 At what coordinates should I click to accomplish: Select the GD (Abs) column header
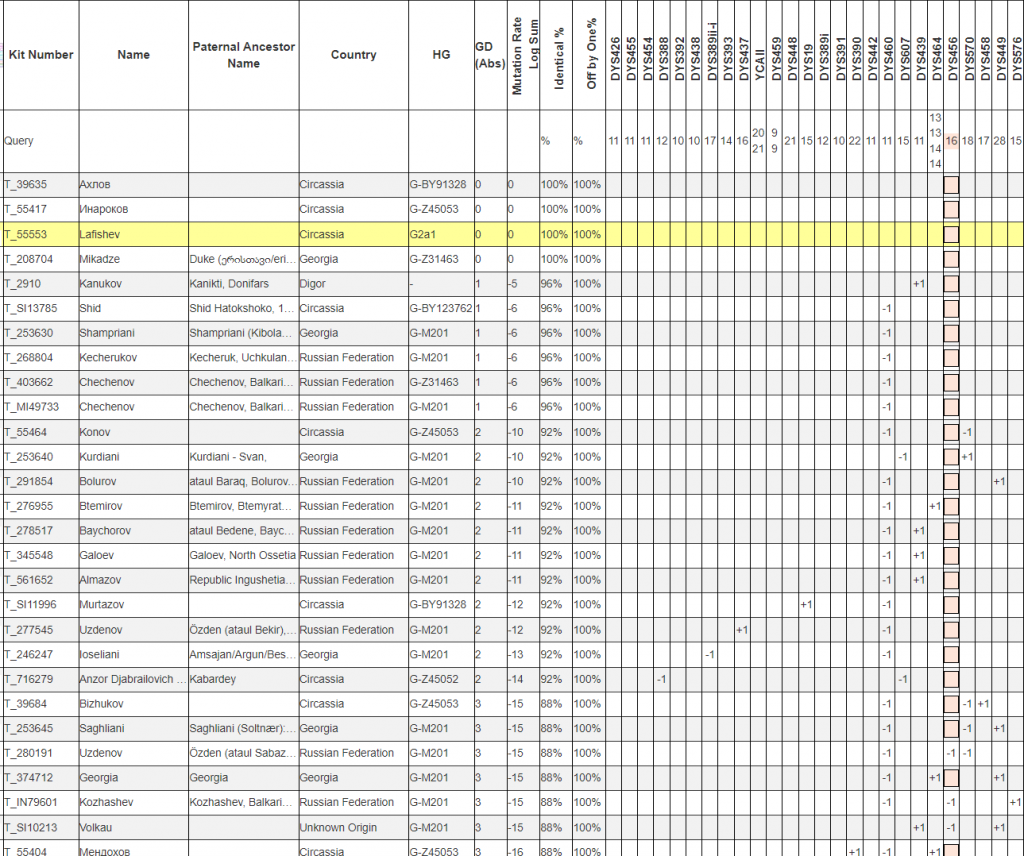(490, 55)
